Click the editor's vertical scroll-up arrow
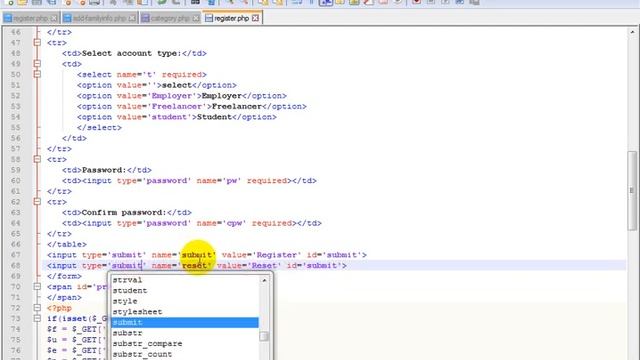 coord(632,32)
